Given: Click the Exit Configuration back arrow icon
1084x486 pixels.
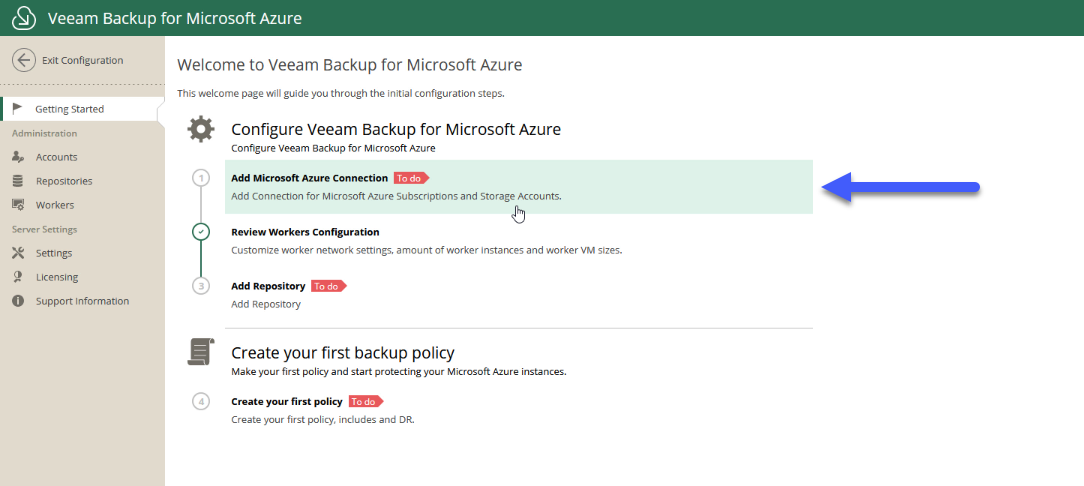Looking at the screenshot, I should [x=24, y=60].
